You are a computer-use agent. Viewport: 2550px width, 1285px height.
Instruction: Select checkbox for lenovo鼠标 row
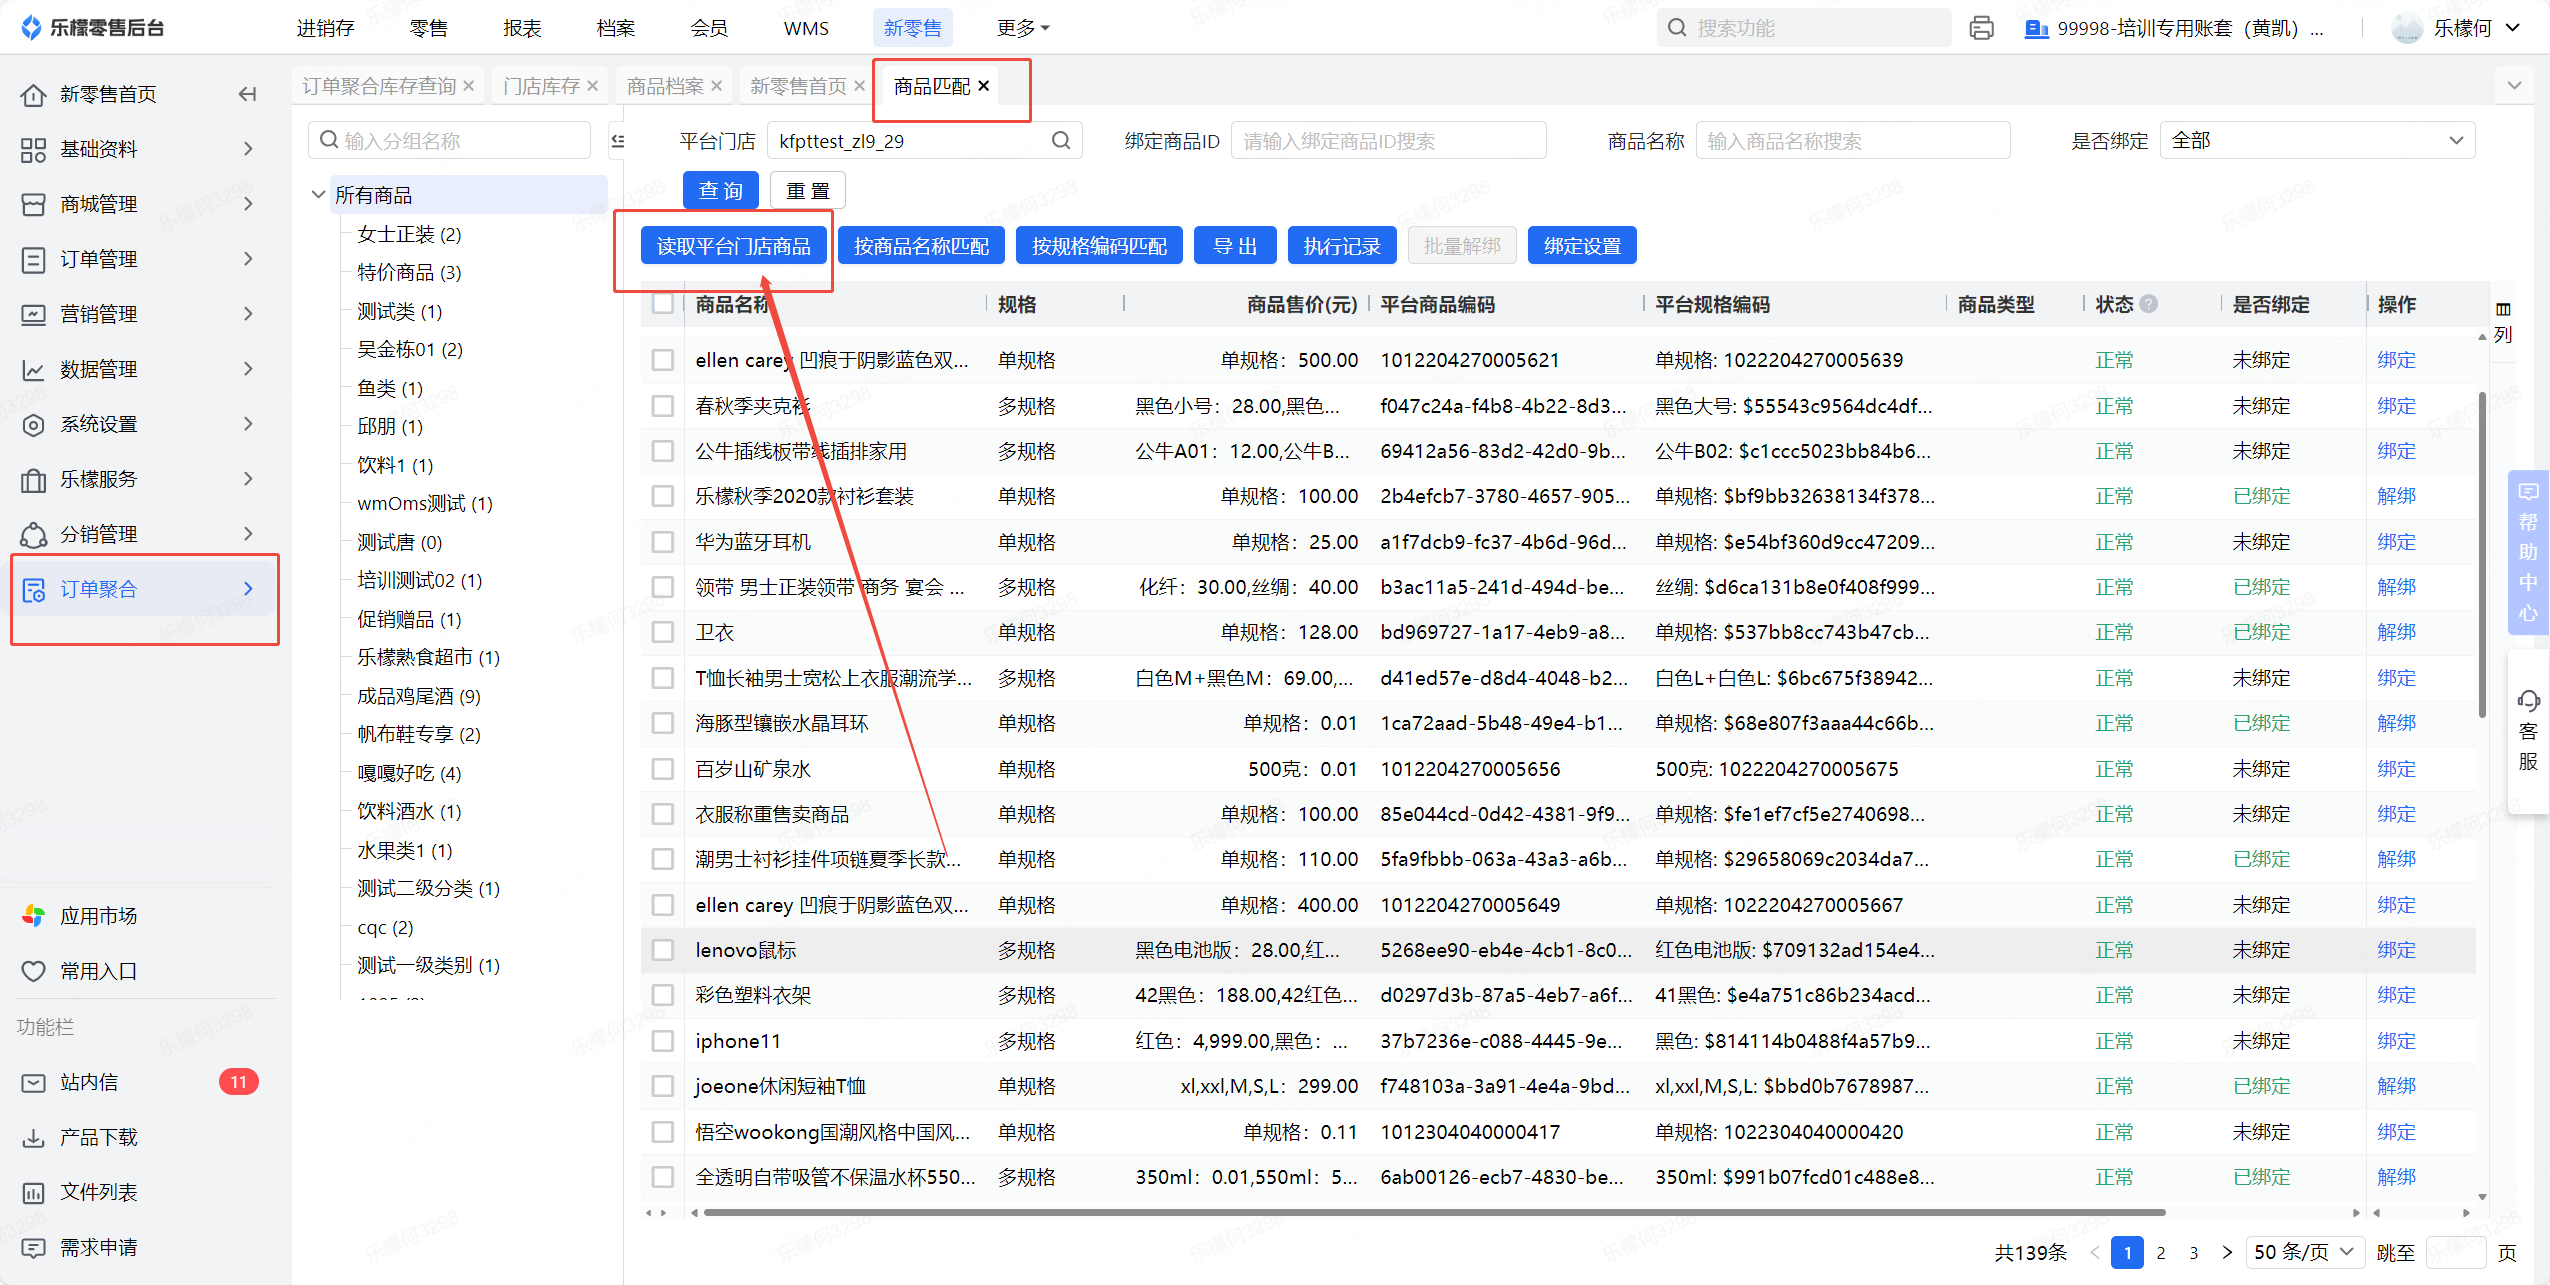662,950
